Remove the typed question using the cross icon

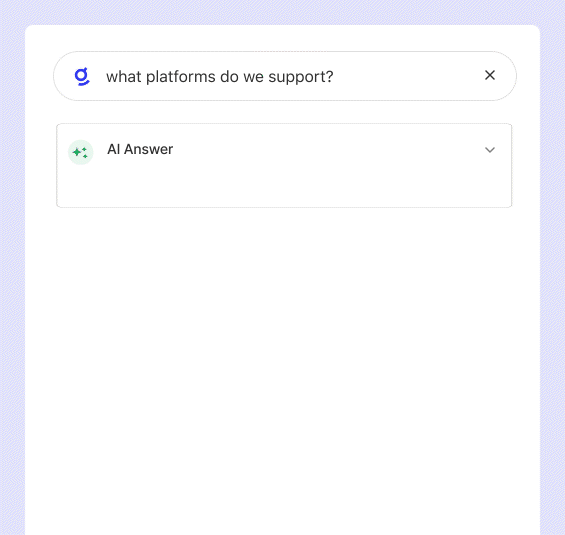point(490,75)
